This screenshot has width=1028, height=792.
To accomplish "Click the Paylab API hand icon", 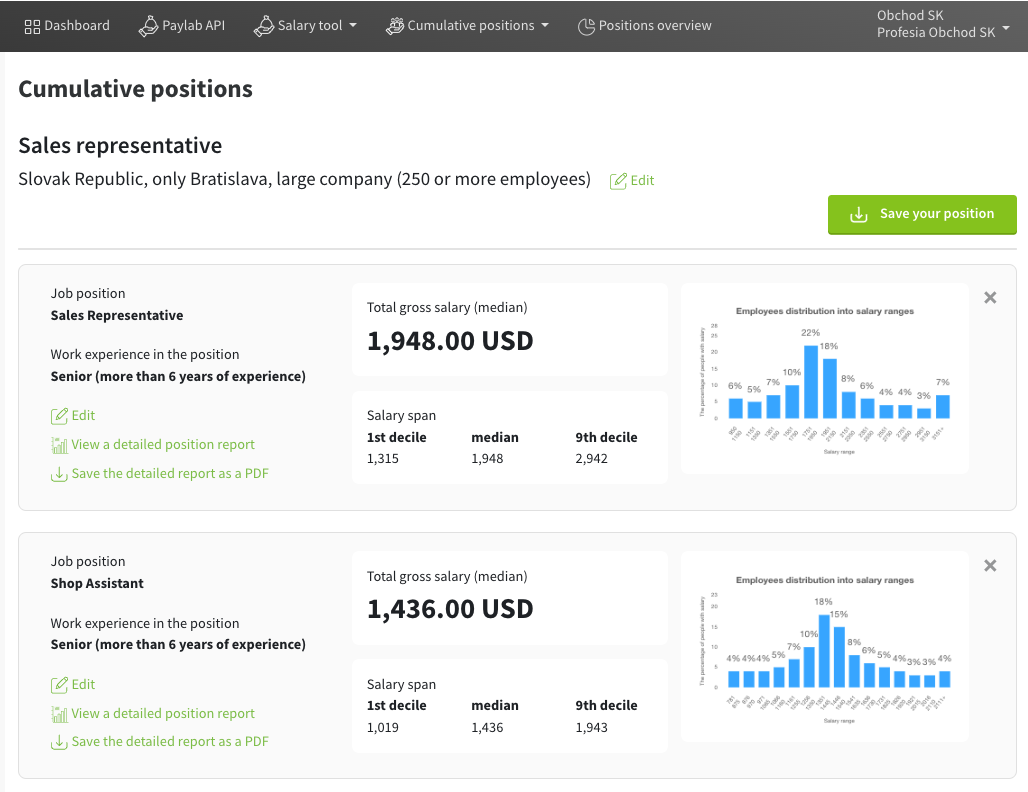I will pyautogui.click(x=148, y=26).
